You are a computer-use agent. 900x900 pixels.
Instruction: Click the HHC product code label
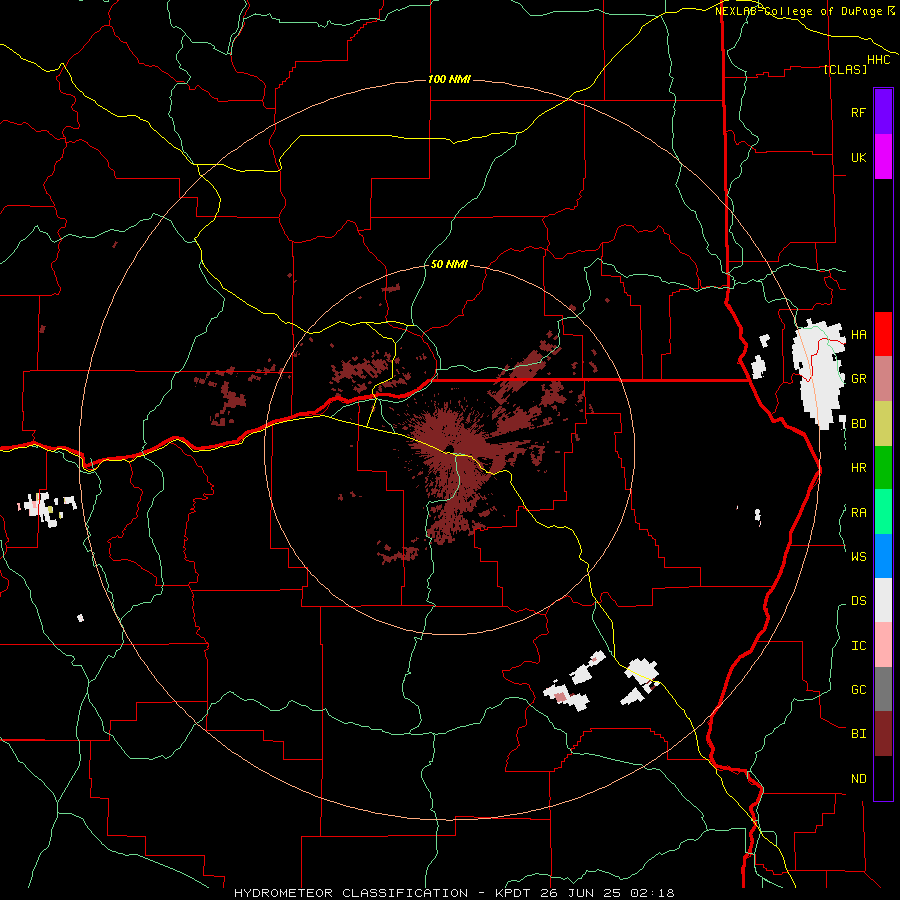point(879,60)
